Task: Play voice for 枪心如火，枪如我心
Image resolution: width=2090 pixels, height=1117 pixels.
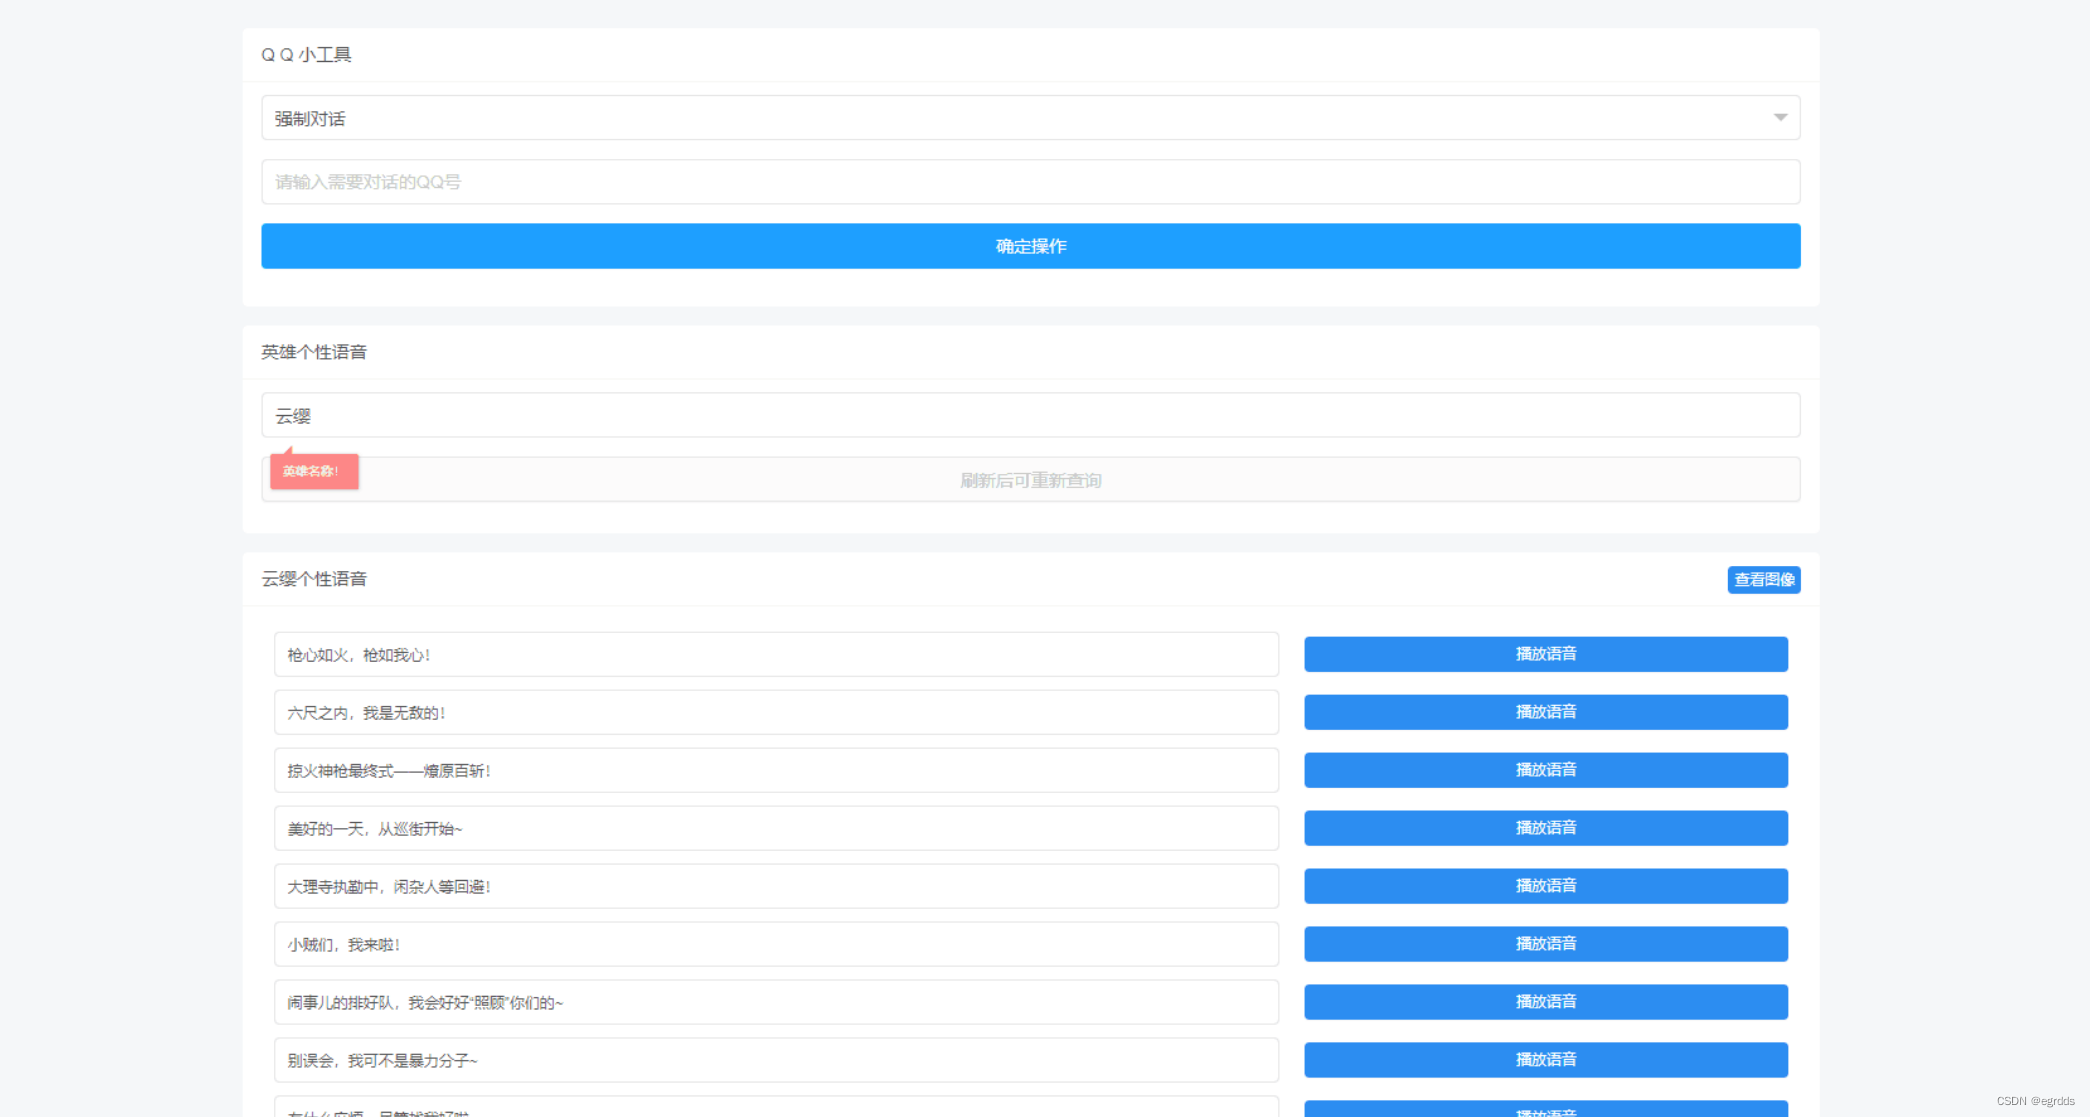Action: coord(1545,654)
